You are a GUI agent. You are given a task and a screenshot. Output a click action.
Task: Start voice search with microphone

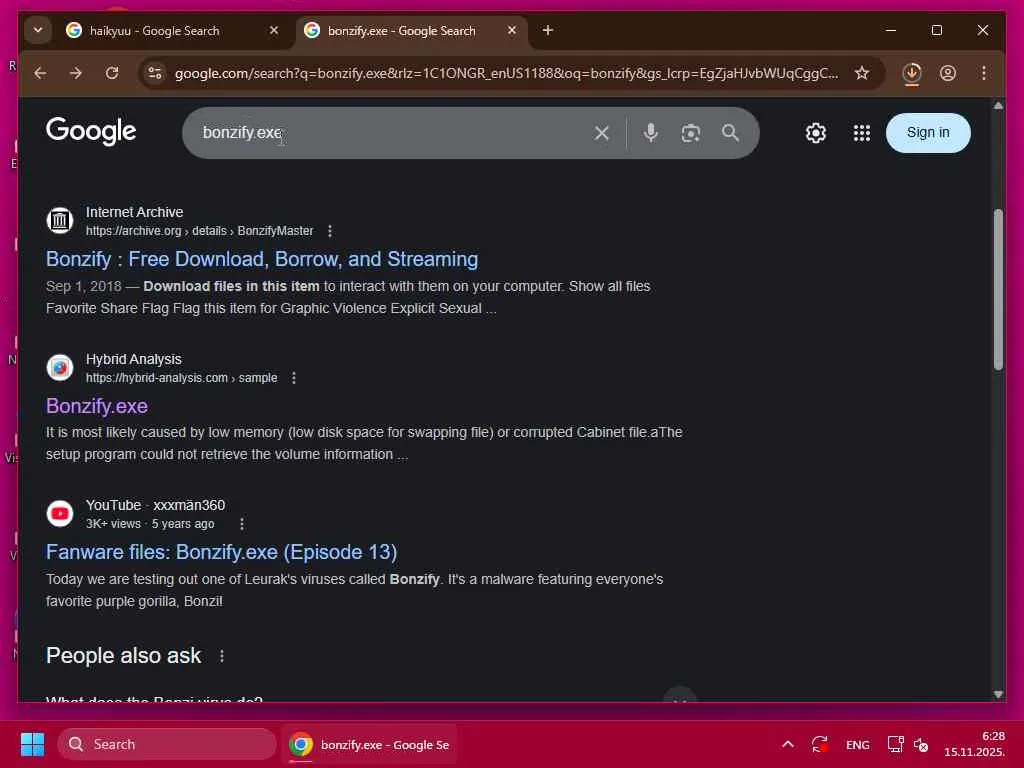point(650,133)
